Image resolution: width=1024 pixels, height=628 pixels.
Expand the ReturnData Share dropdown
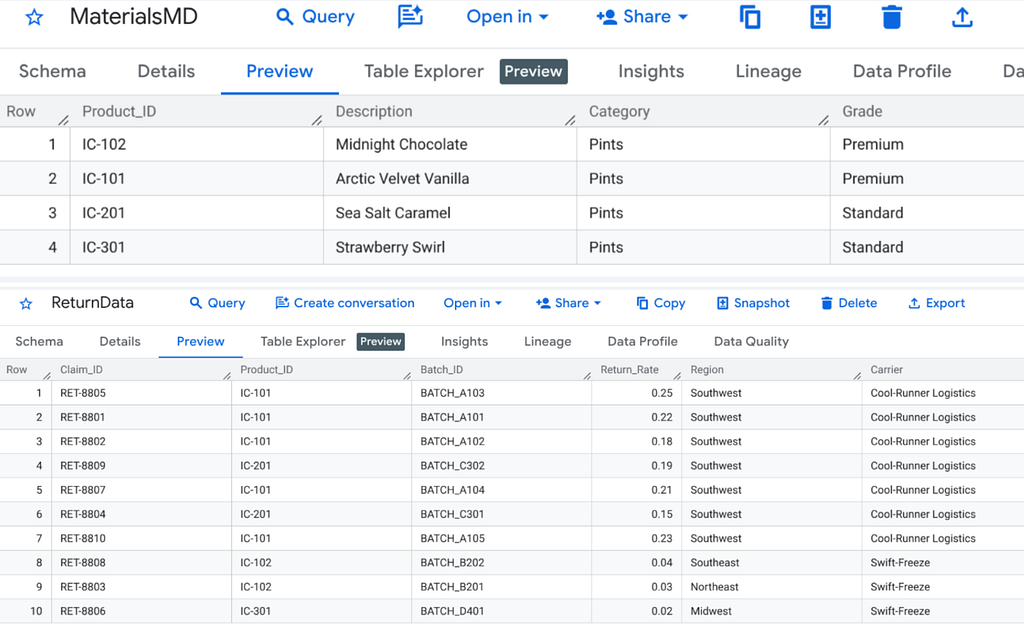coord(568,303)
